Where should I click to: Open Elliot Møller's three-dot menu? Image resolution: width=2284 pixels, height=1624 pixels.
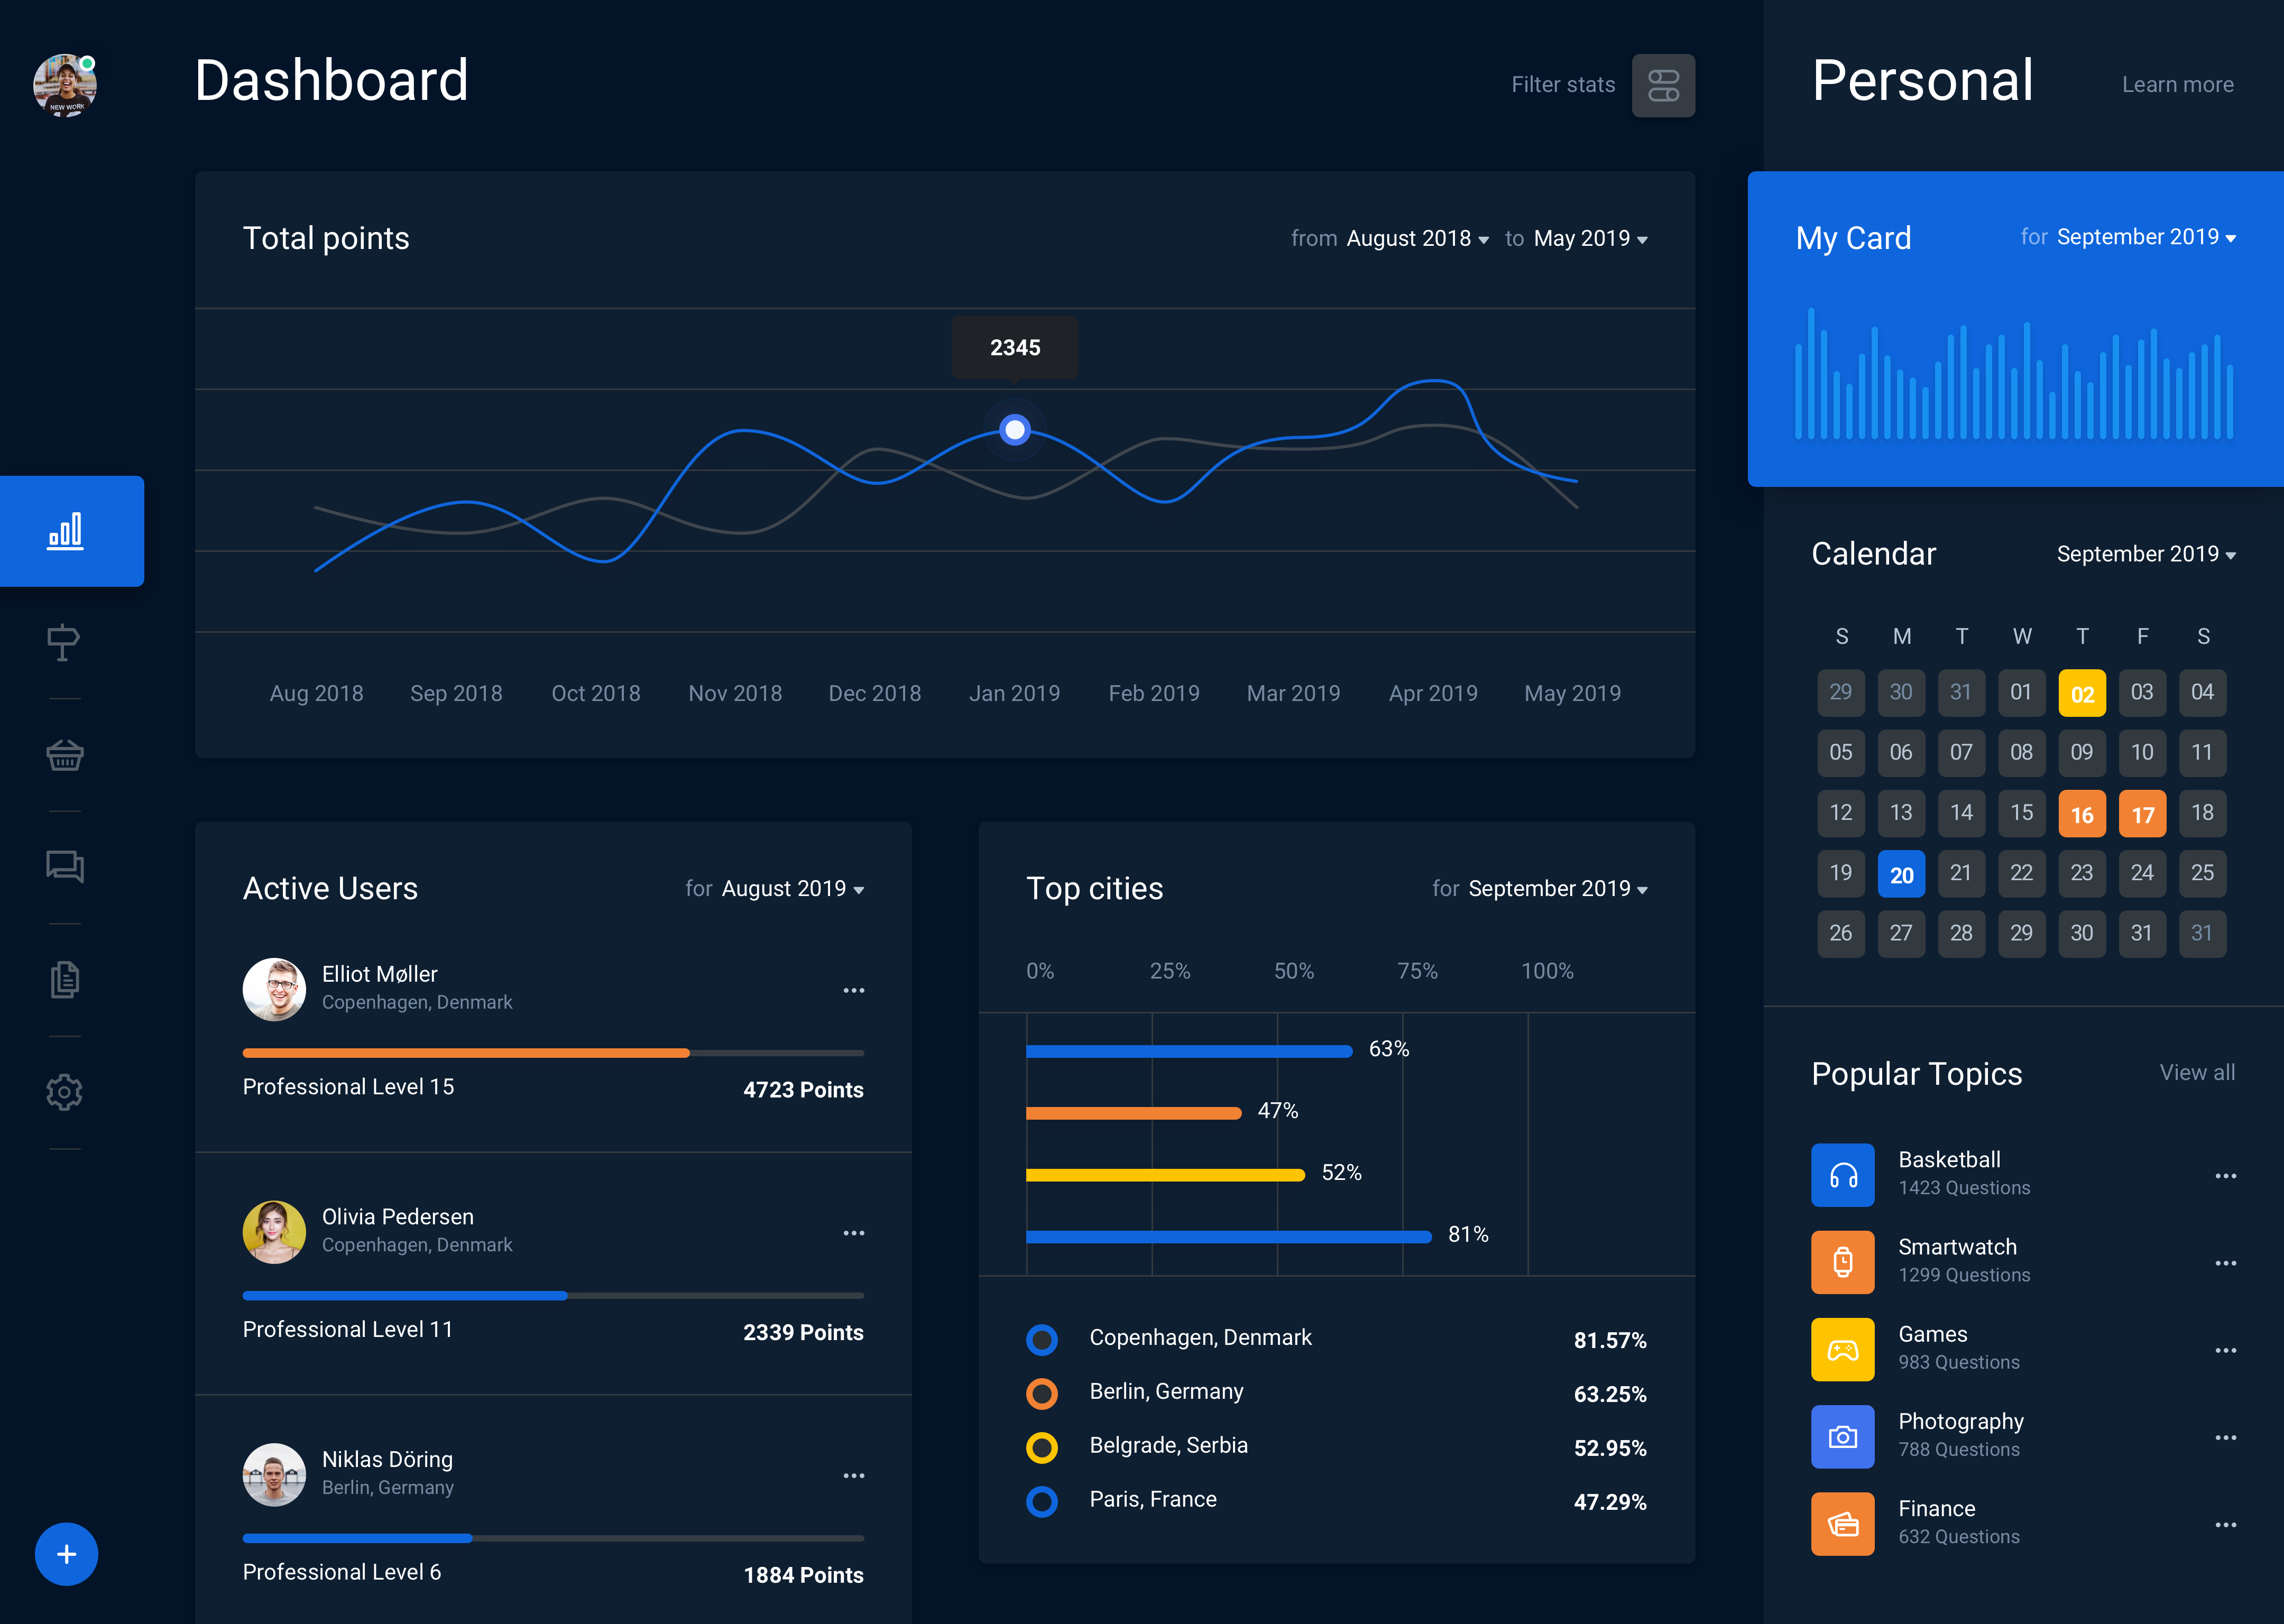point(853,990)
